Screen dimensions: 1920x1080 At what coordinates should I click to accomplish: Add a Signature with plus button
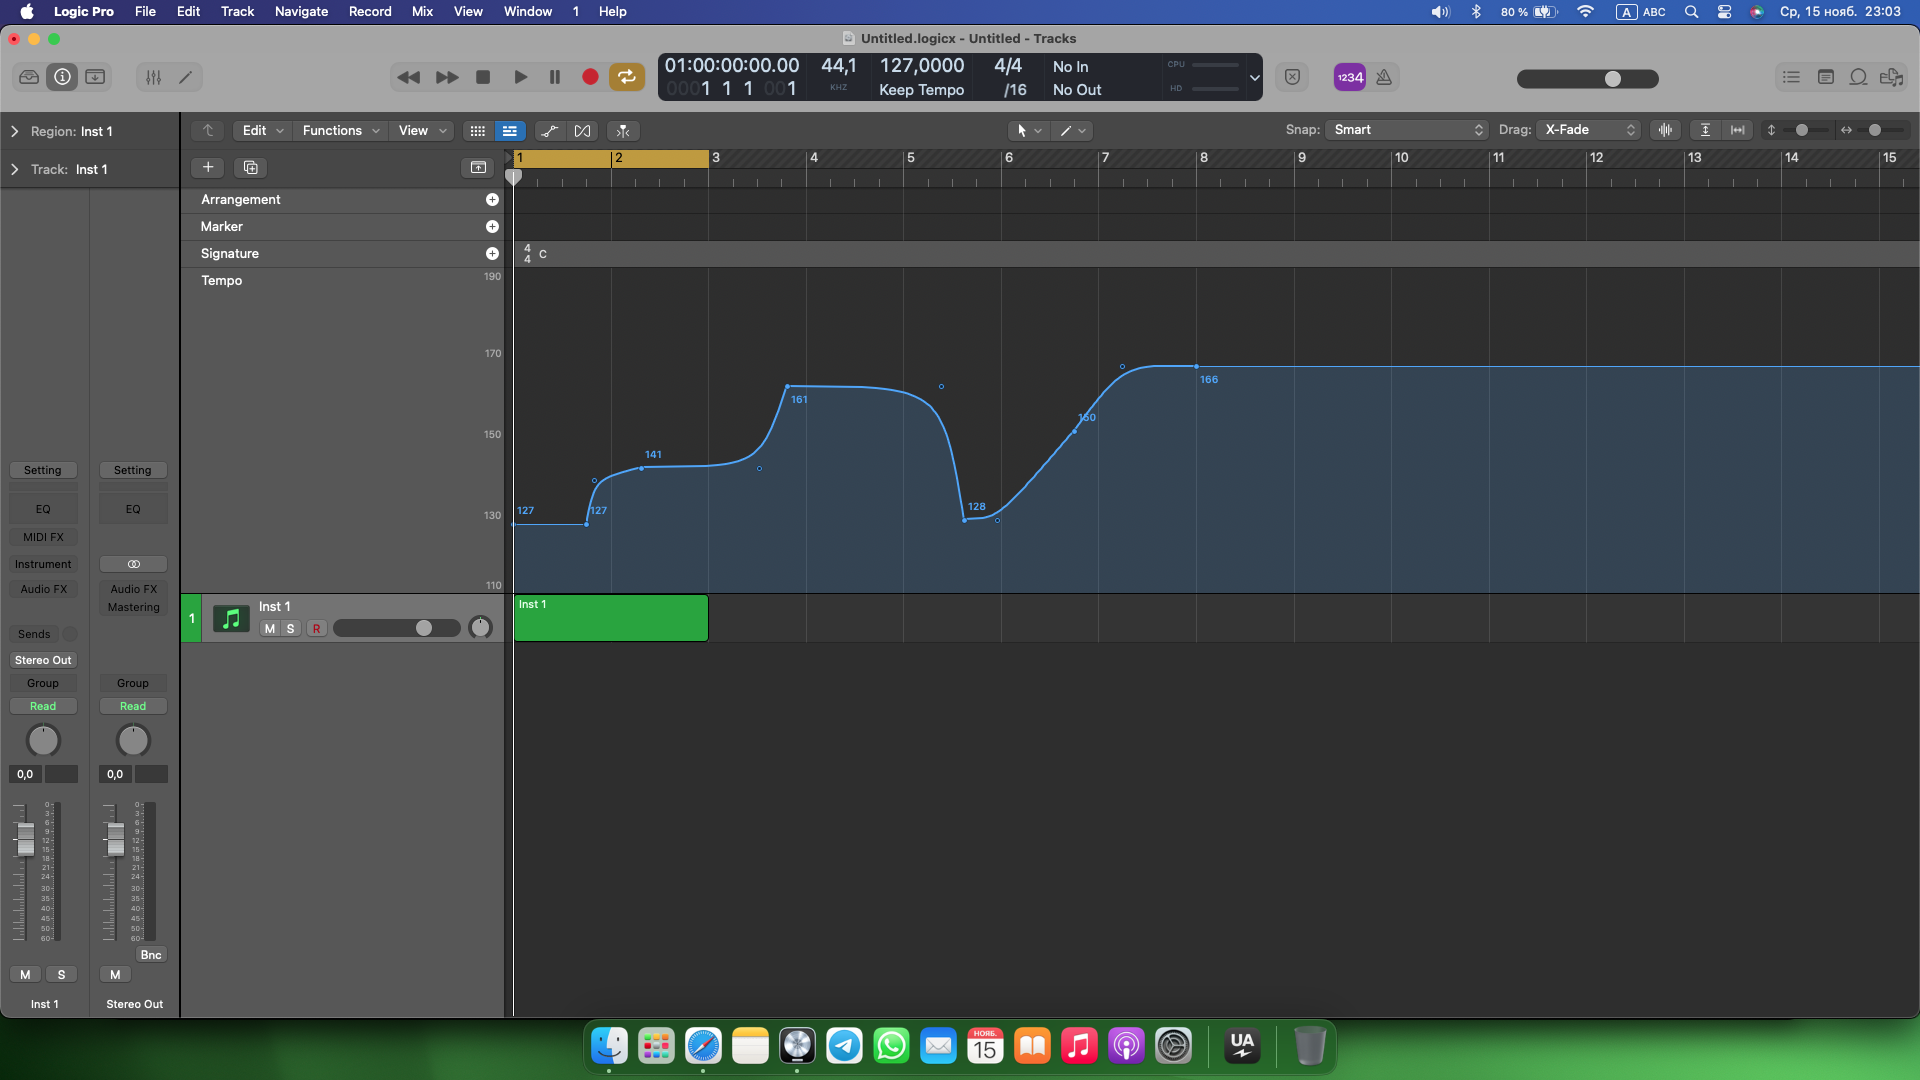coord(492,254)
